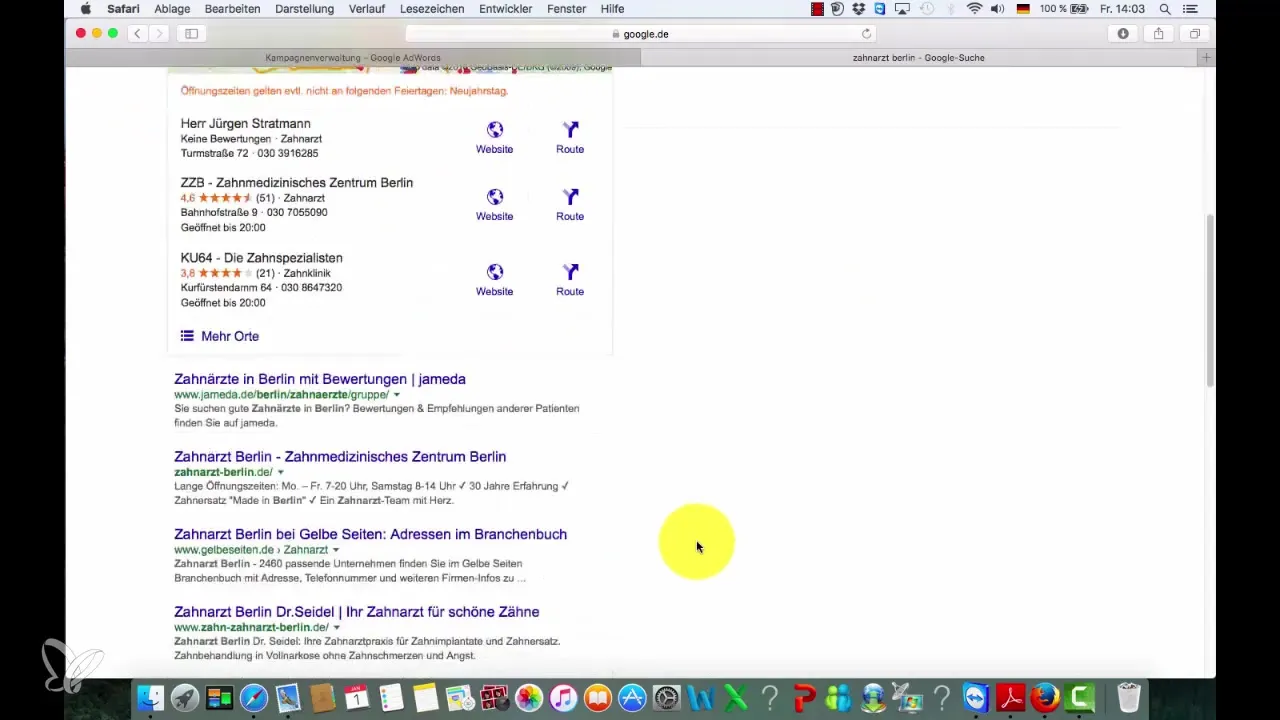
Task: Click the German flag input source
Action: pos(1023,9)
